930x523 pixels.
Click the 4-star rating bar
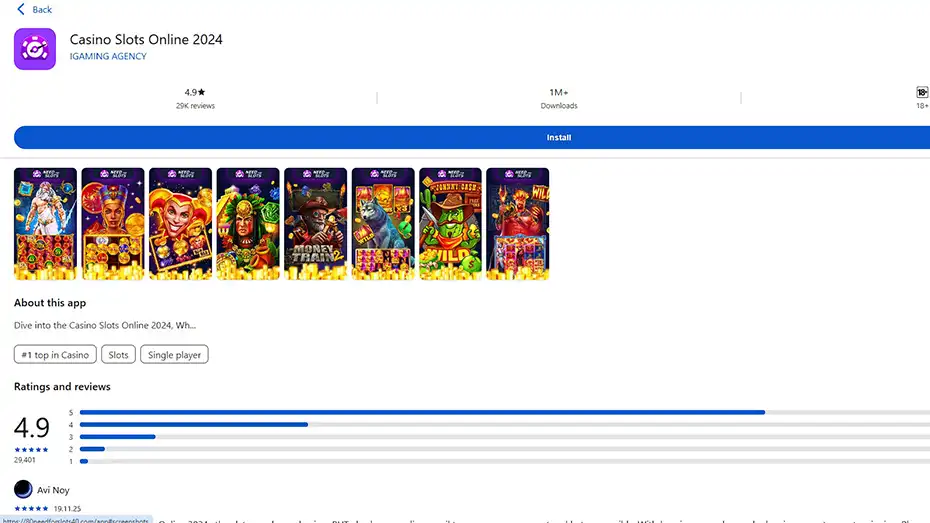(x=500, y=425)
